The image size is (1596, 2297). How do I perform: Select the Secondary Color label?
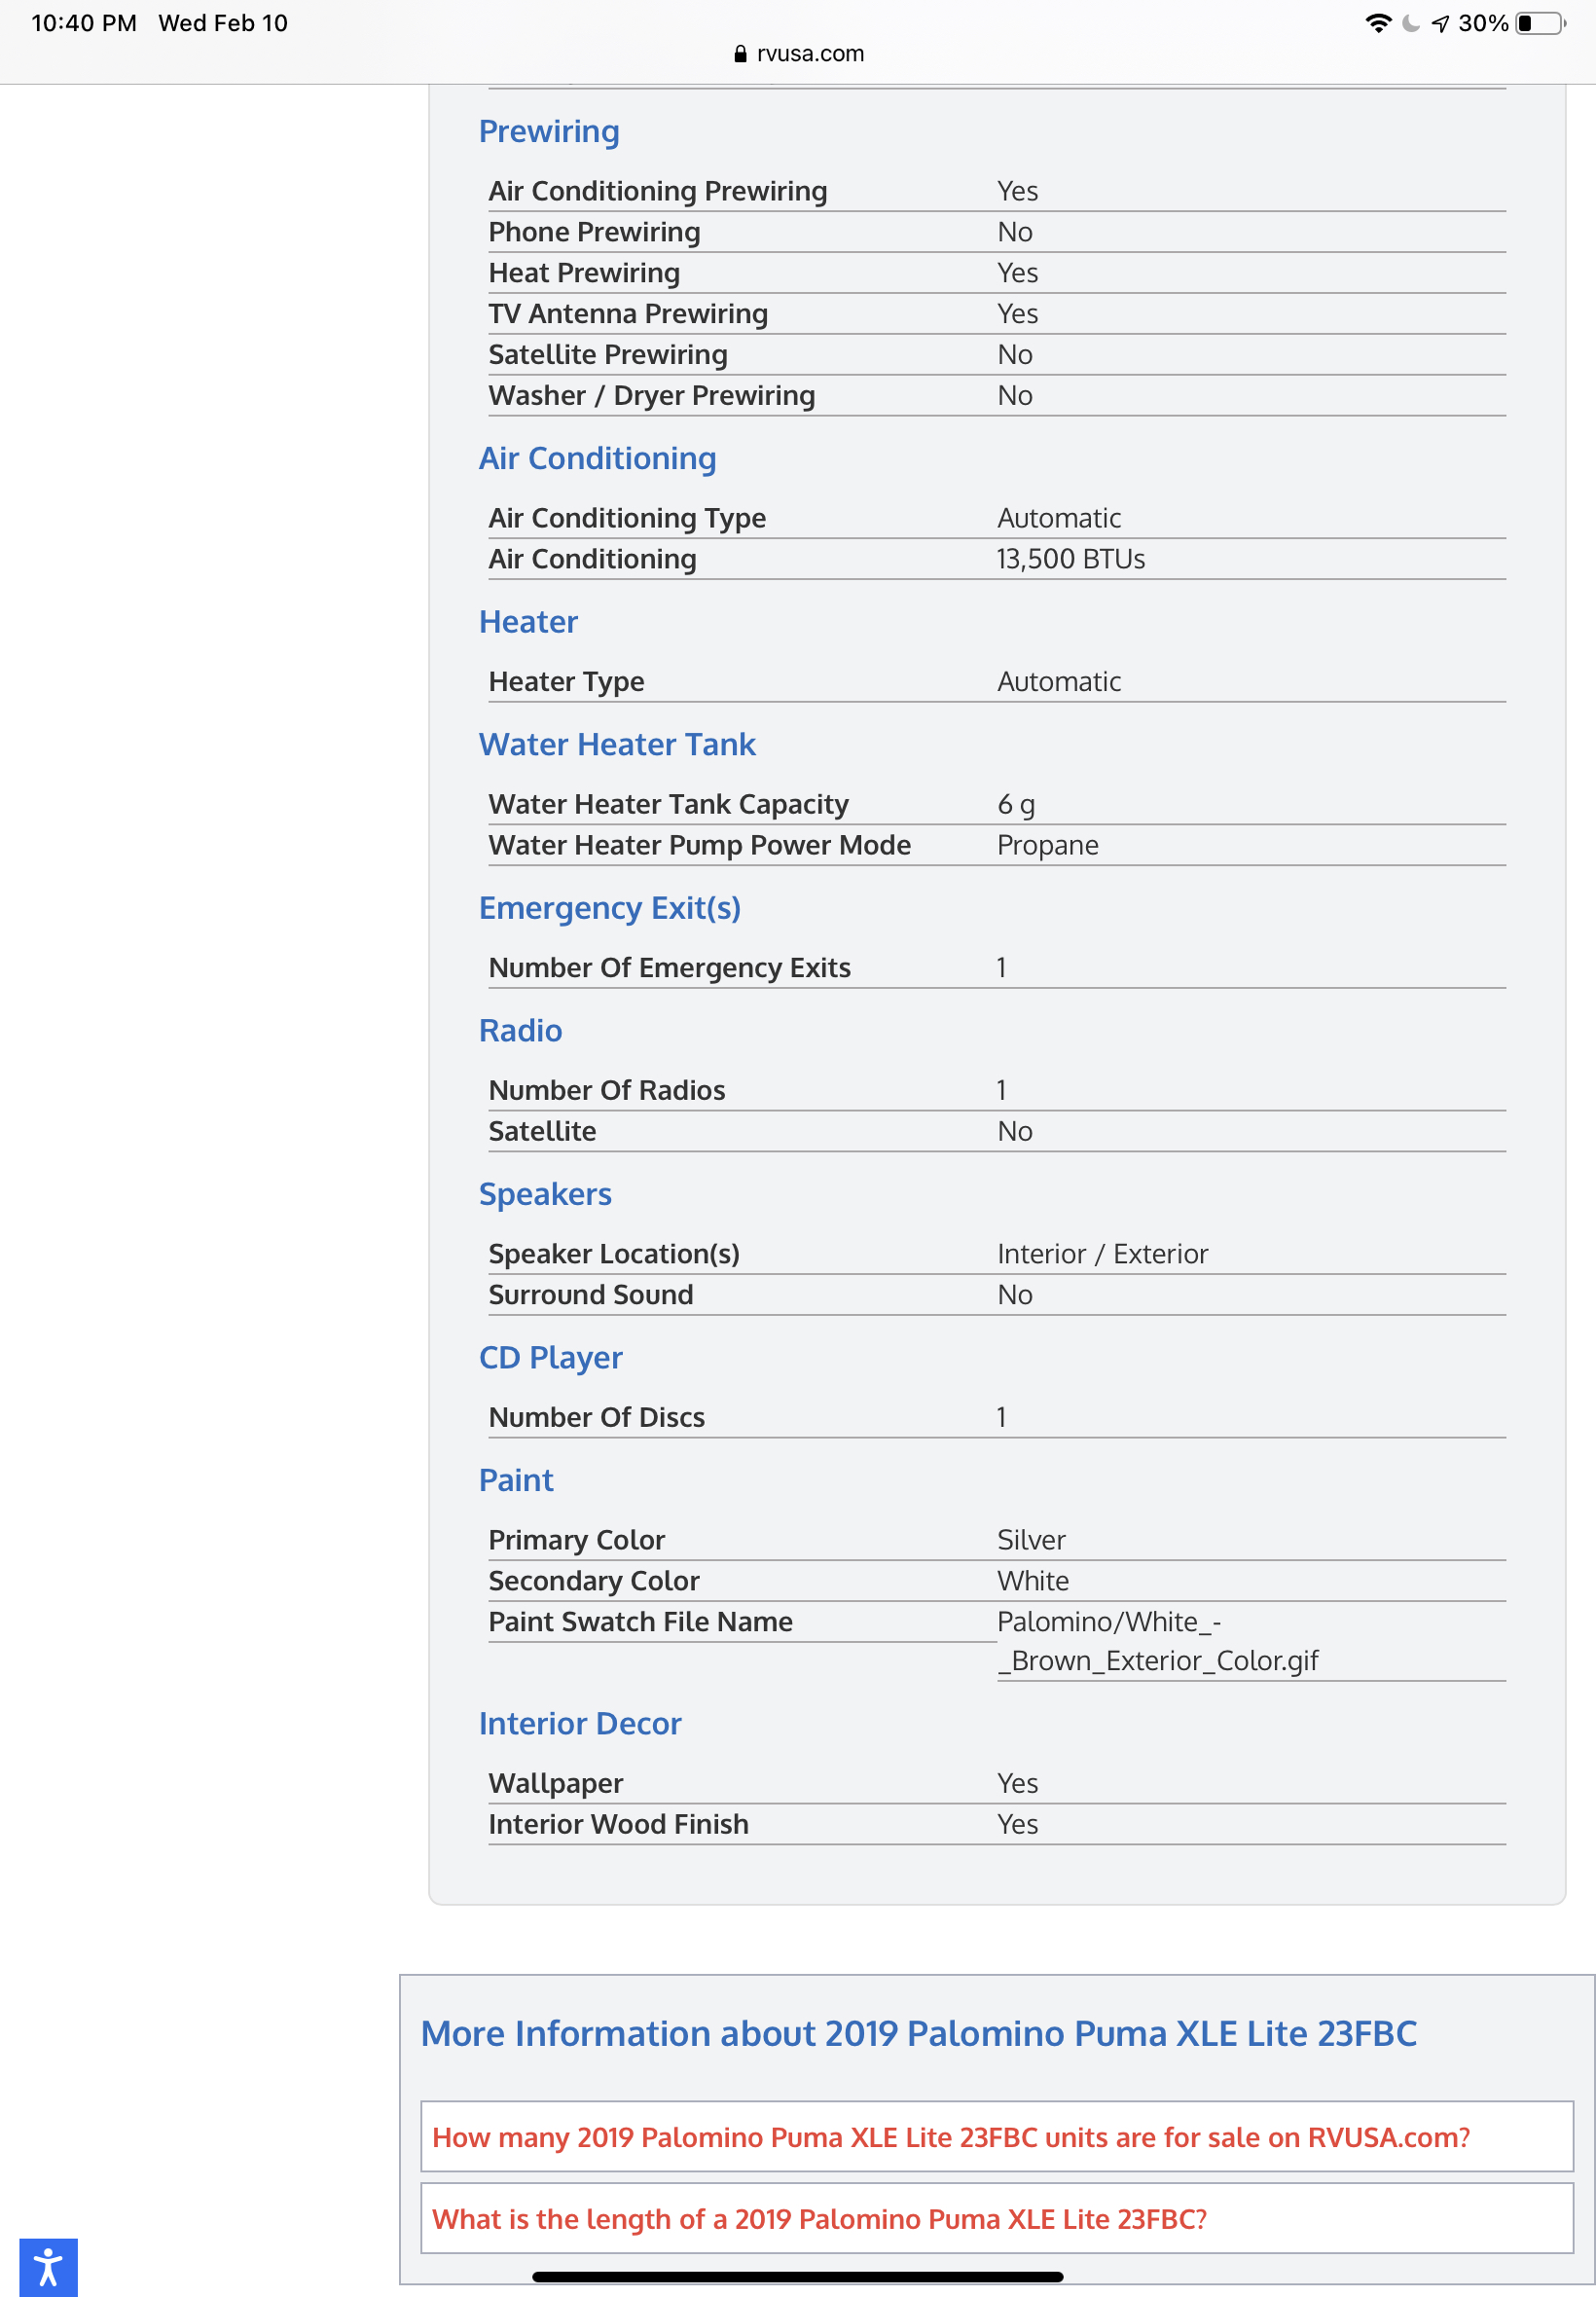(x=593, y=1581)
